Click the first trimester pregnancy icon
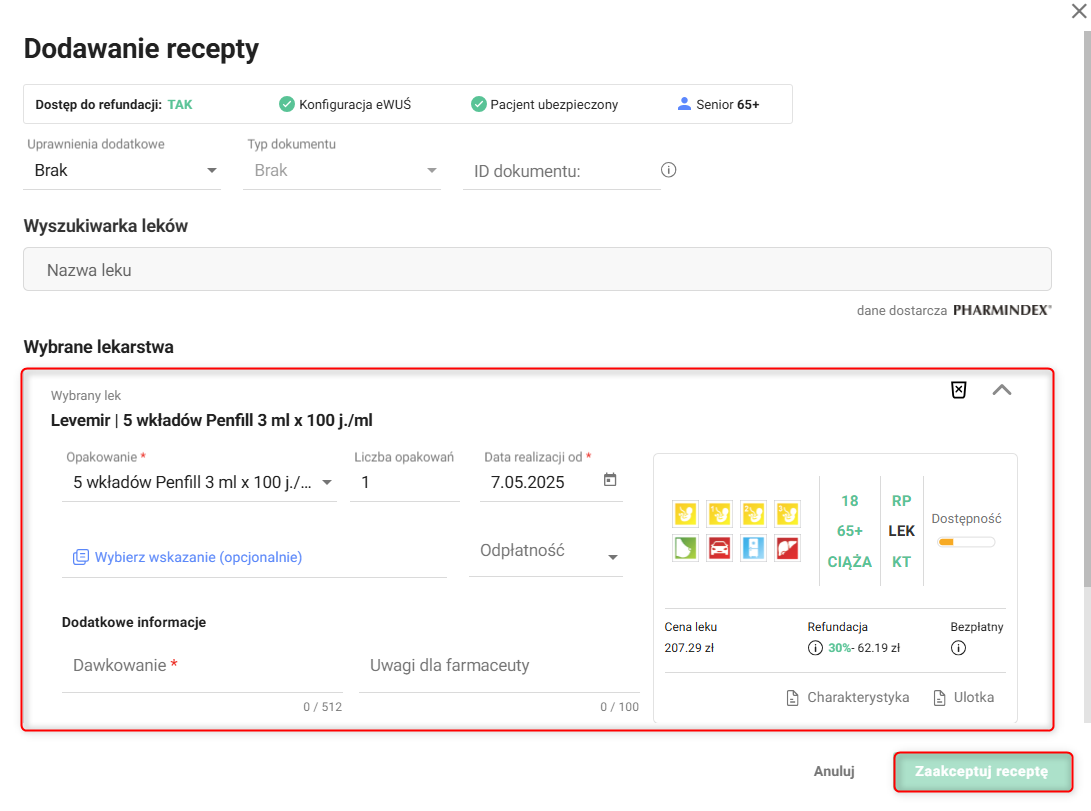This screenshot has width=1091, height=811. pyautogui.click(x=719, y=514)
